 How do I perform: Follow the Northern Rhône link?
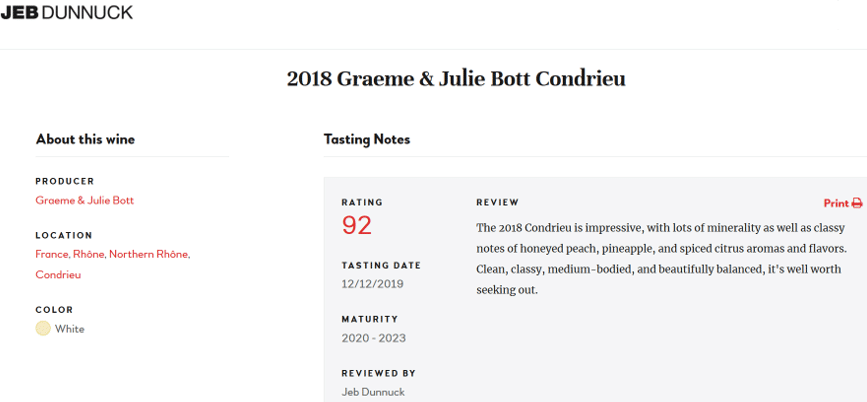tap(148, 254)
